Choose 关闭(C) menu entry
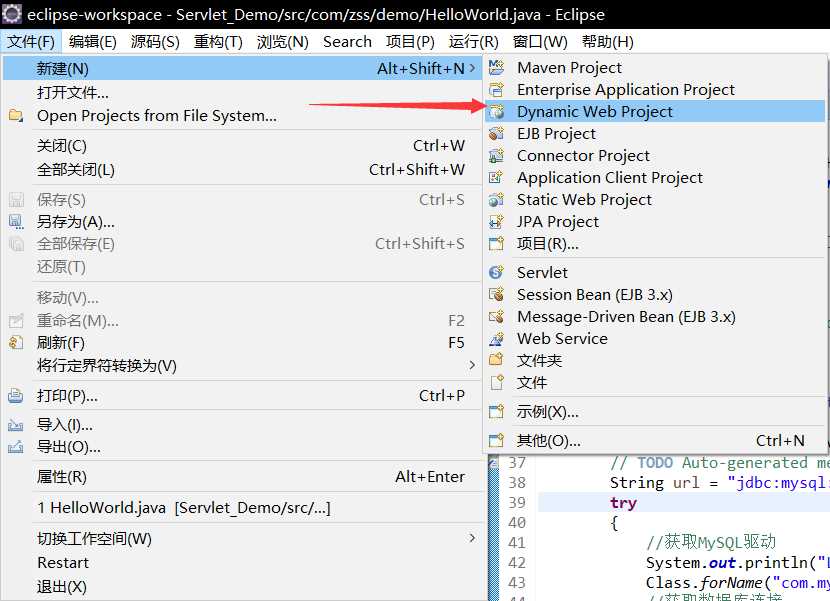Viewport: 830px width, 601px height. [242, 146]
